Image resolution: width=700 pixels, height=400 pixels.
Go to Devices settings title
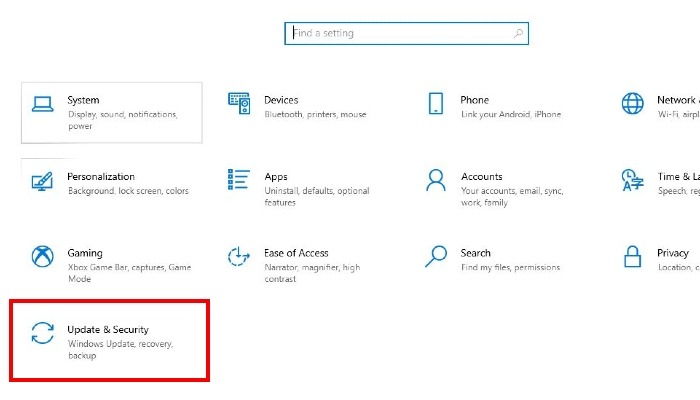[x=281, y=100]
